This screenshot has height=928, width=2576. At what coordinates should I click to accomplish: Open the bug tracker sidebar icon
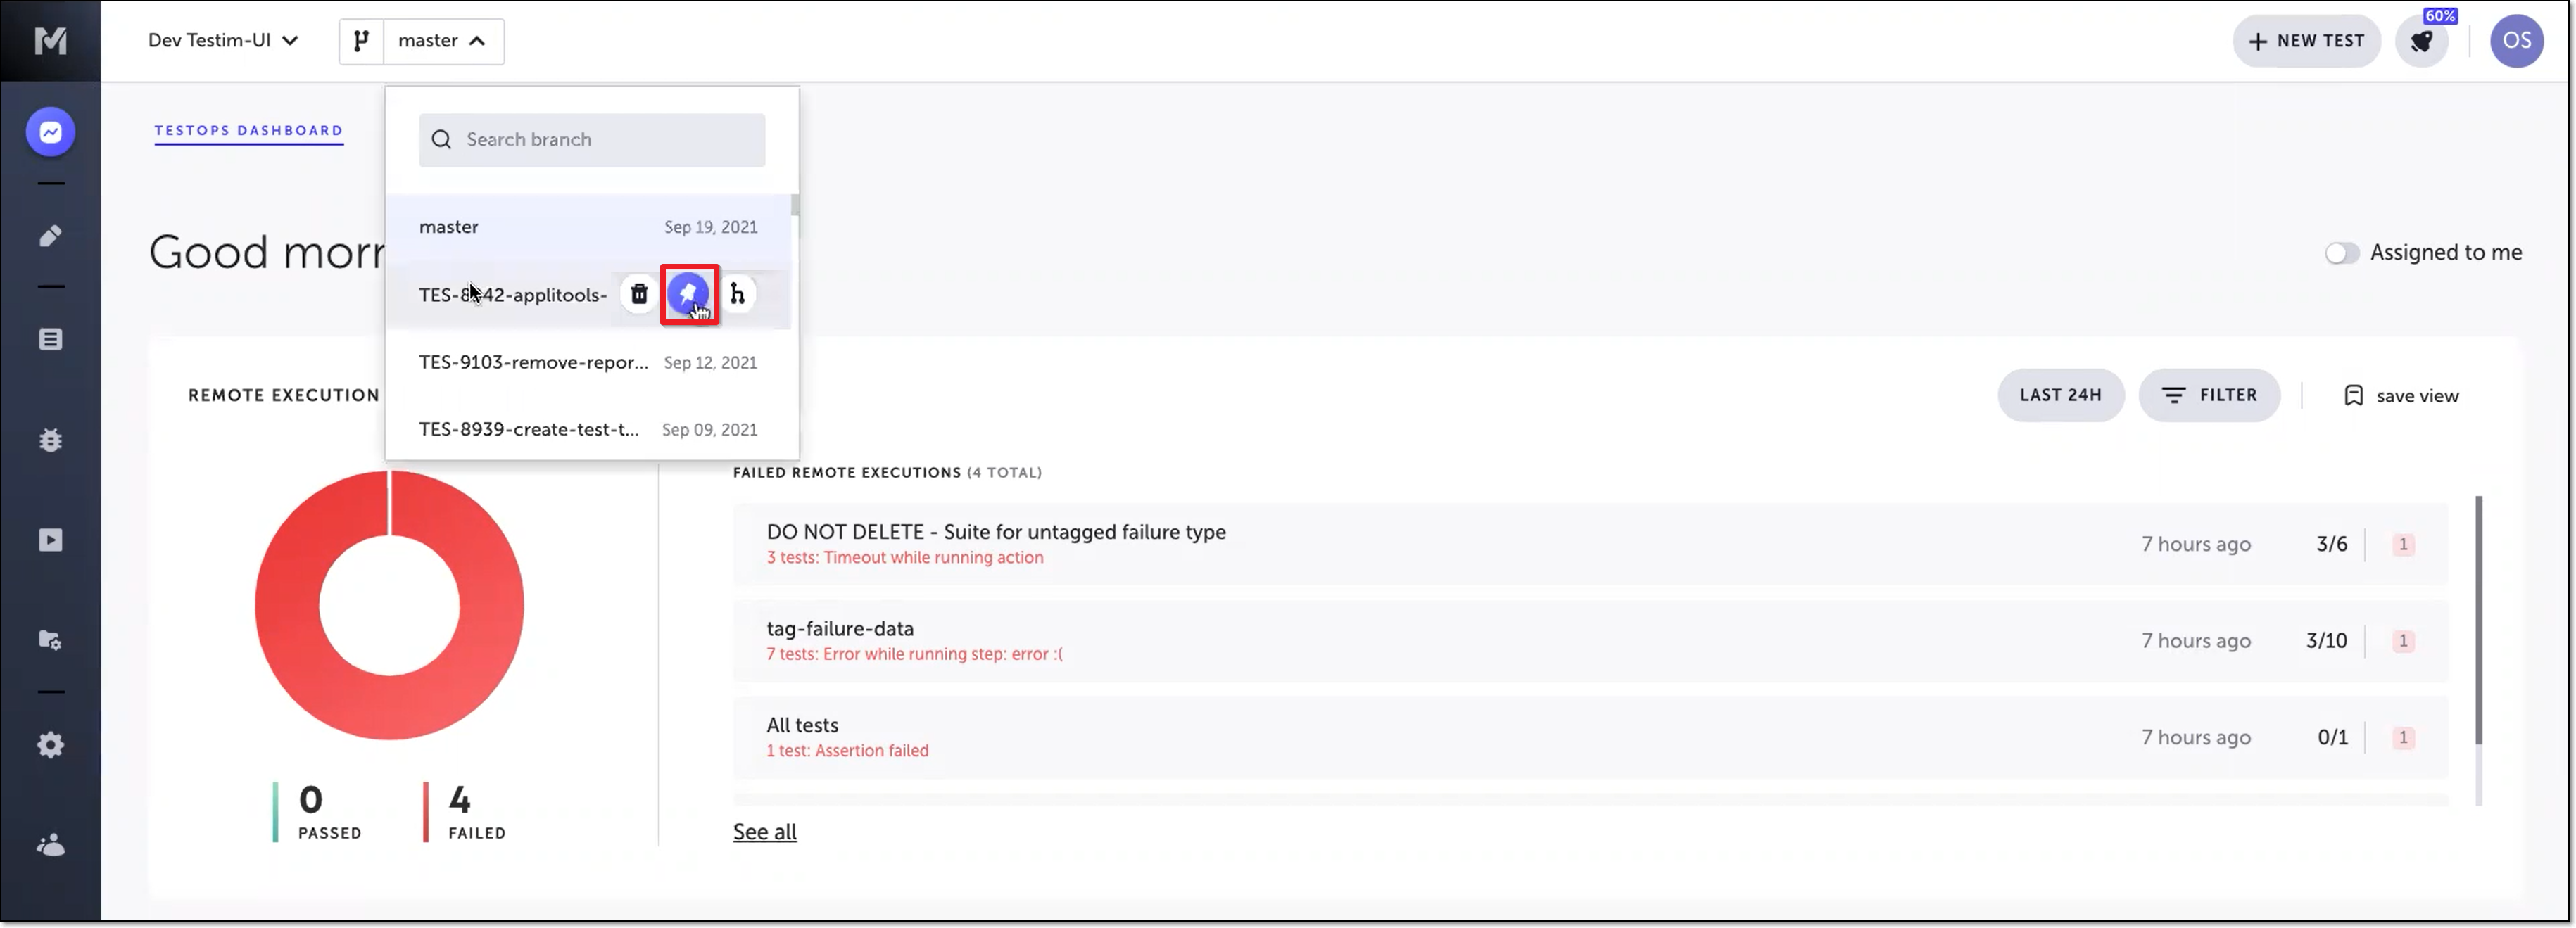click(x=50, y=440)
